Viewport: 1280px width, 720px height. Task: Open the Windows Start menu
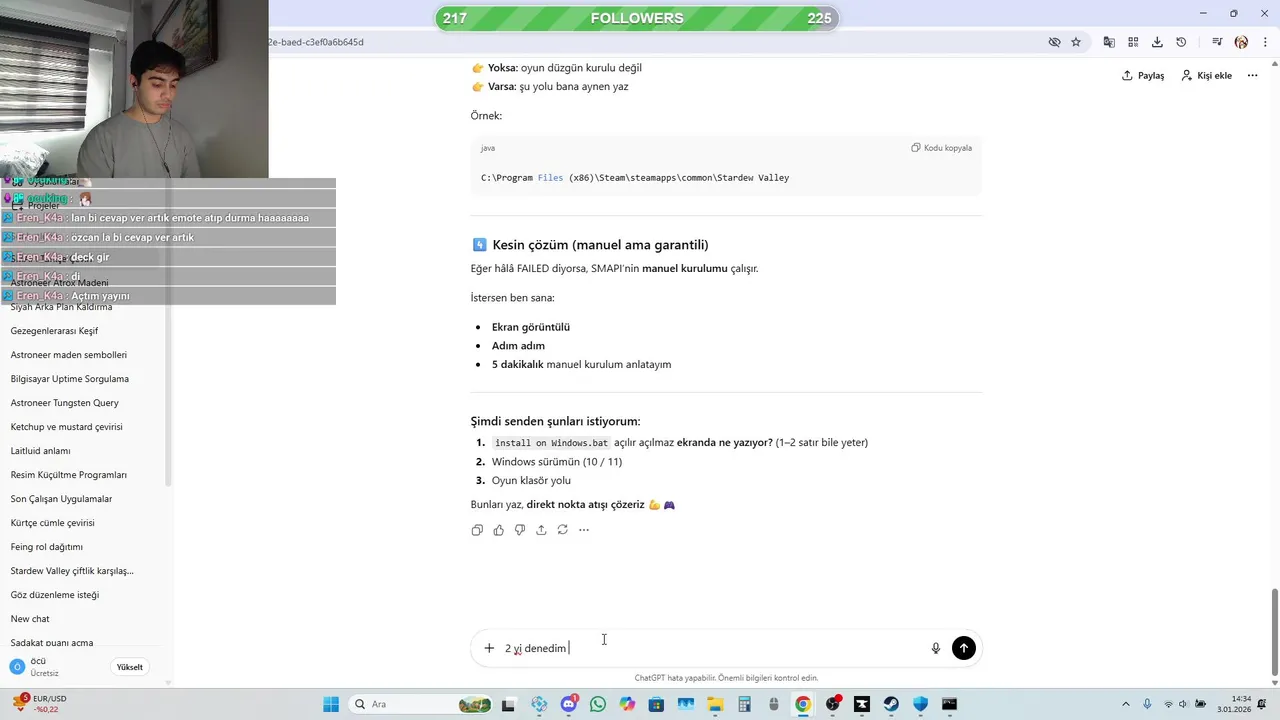(x=330, y=704)
